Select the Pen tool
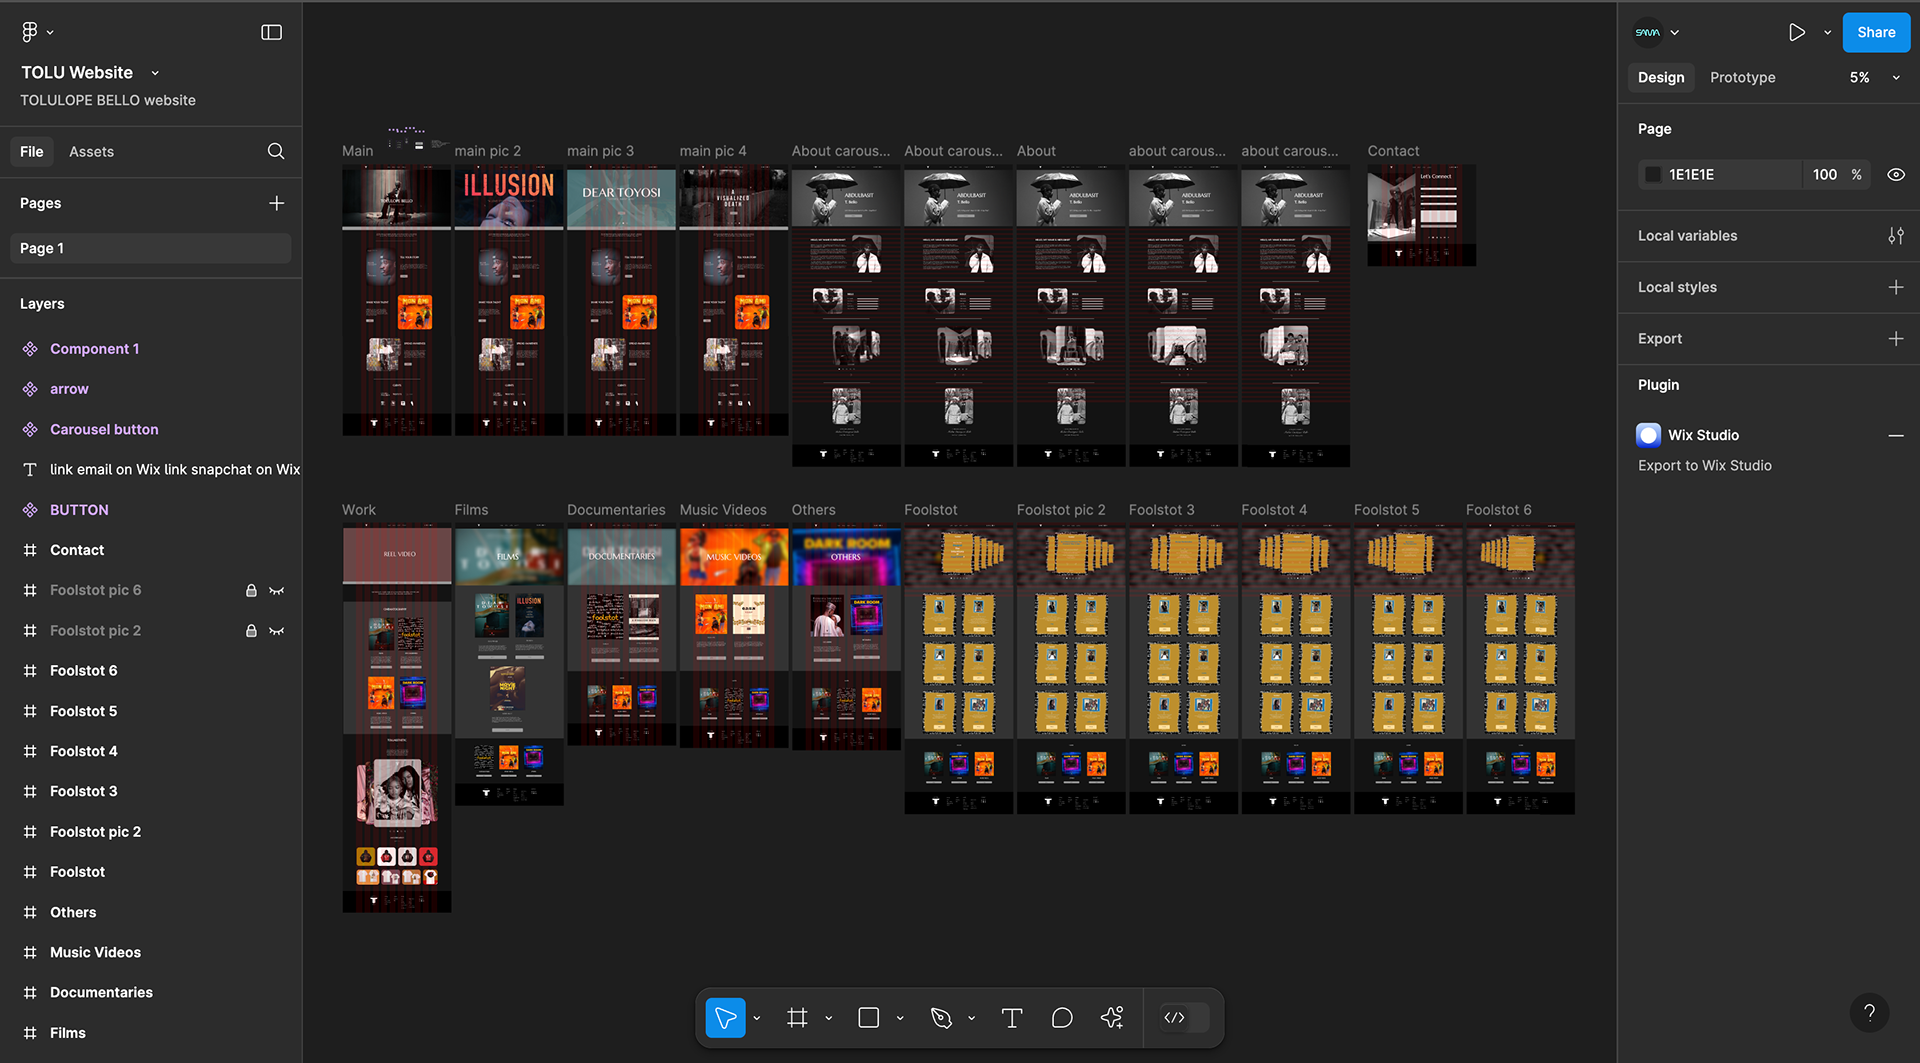This screenshot has width=1920, height=1063. [x=941, y=1017]
